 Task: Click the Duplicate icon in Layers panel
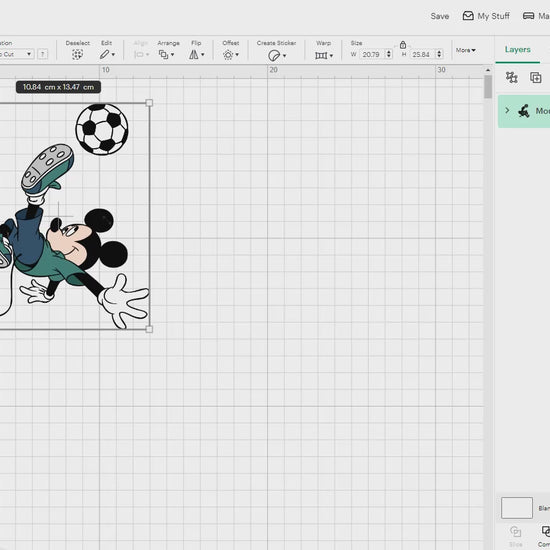coord(536,77)
